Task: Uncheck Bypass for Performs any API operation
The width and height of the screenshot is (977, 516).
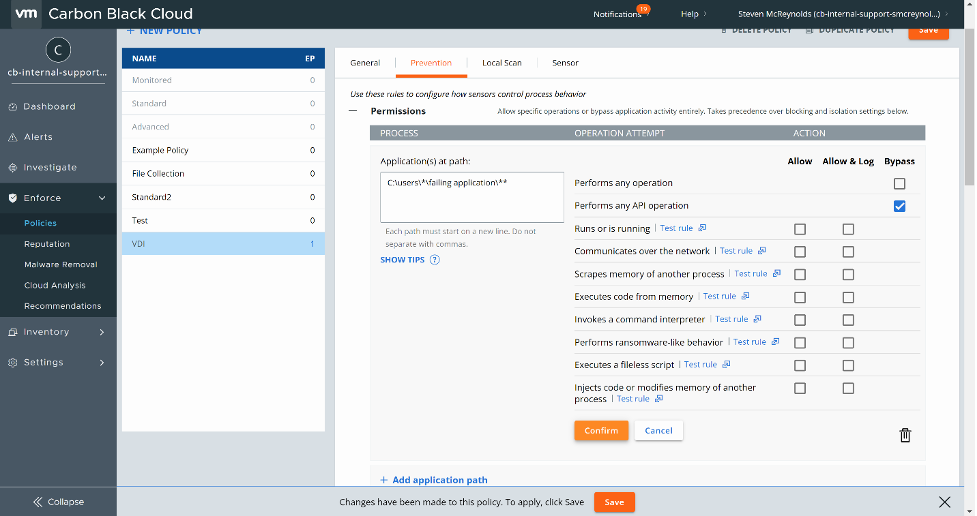Action: click(899, 206)
